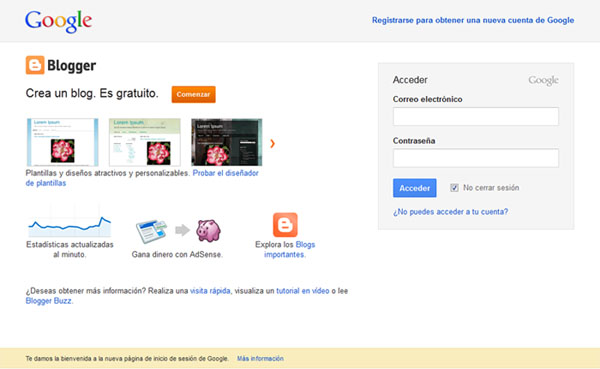
Task: Advance template carousel with orange chevron
Action: 272,144
